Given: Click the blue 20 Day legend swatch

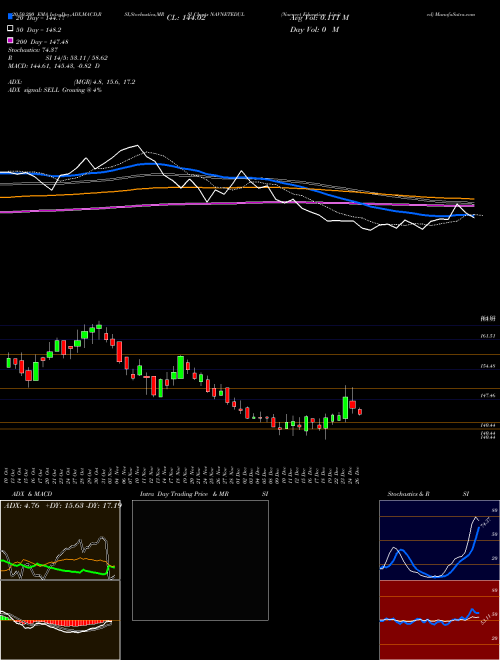Looking at the screenshot, I should pos(11,17).
